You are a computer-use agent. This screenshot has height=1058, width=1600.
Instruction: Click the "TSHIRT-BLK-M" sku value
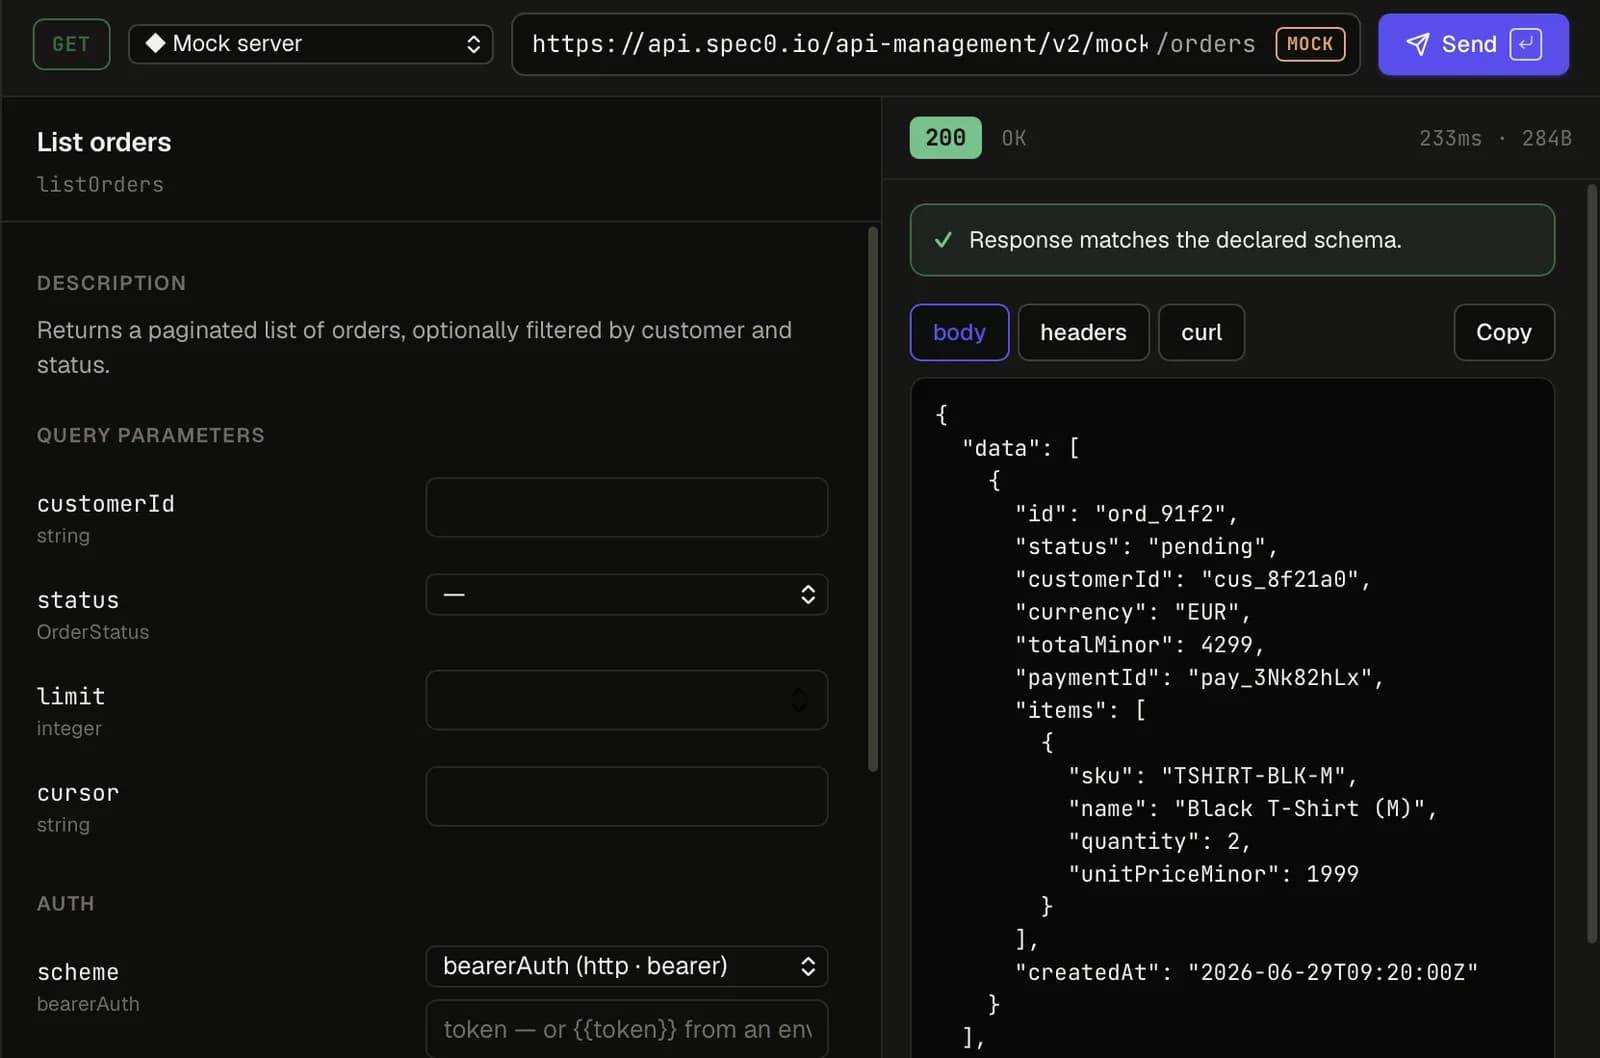tap(1253, 776)
